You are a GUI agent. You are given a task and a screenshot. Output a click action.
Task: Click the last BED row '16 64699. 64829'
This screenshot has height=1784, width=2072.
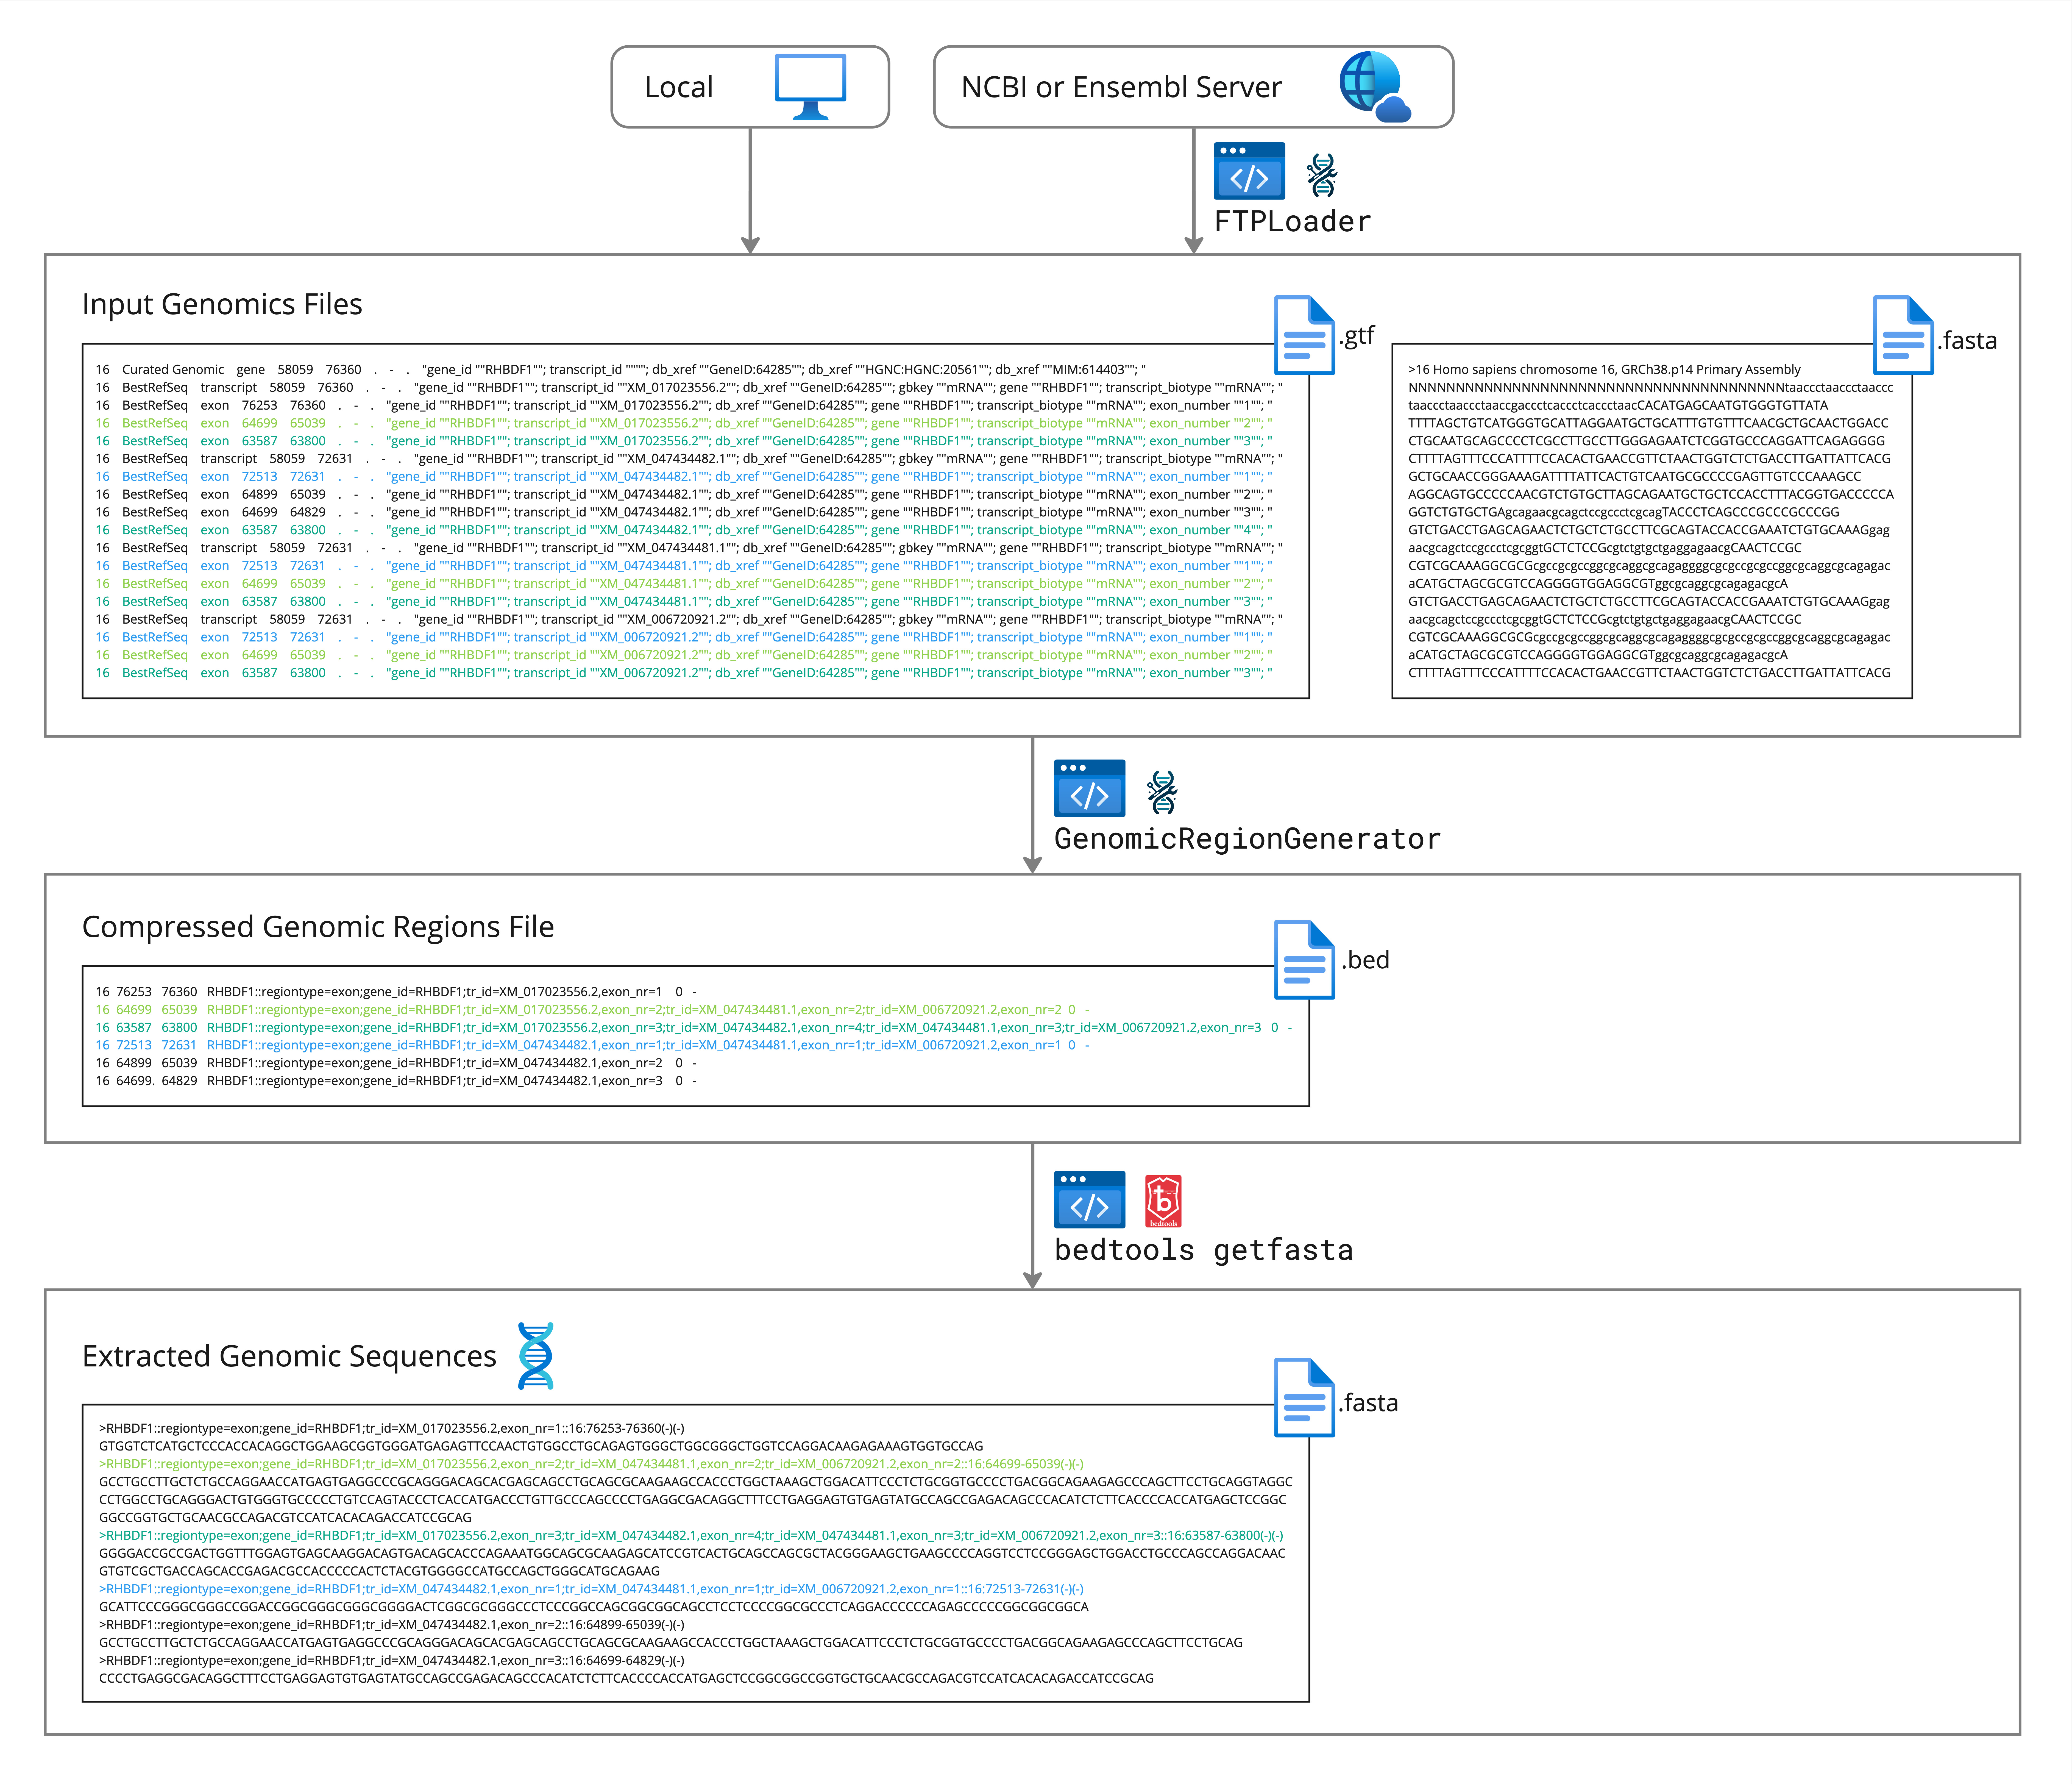coord(396,1081)
